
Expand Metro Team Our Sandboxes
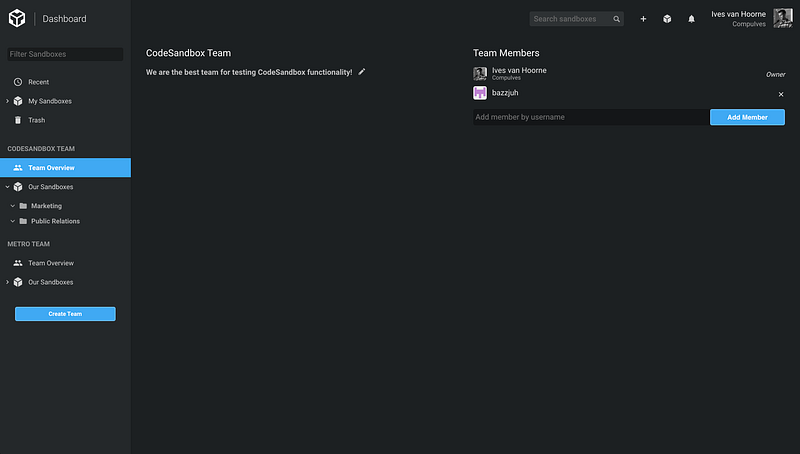(x=8, y=282)
